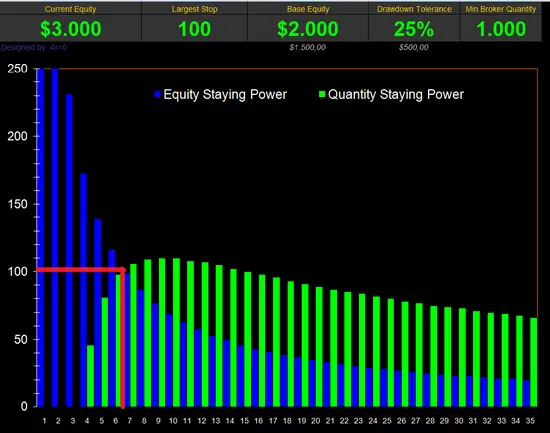Click the blue bar at x-axis position 3

point(69,250)
